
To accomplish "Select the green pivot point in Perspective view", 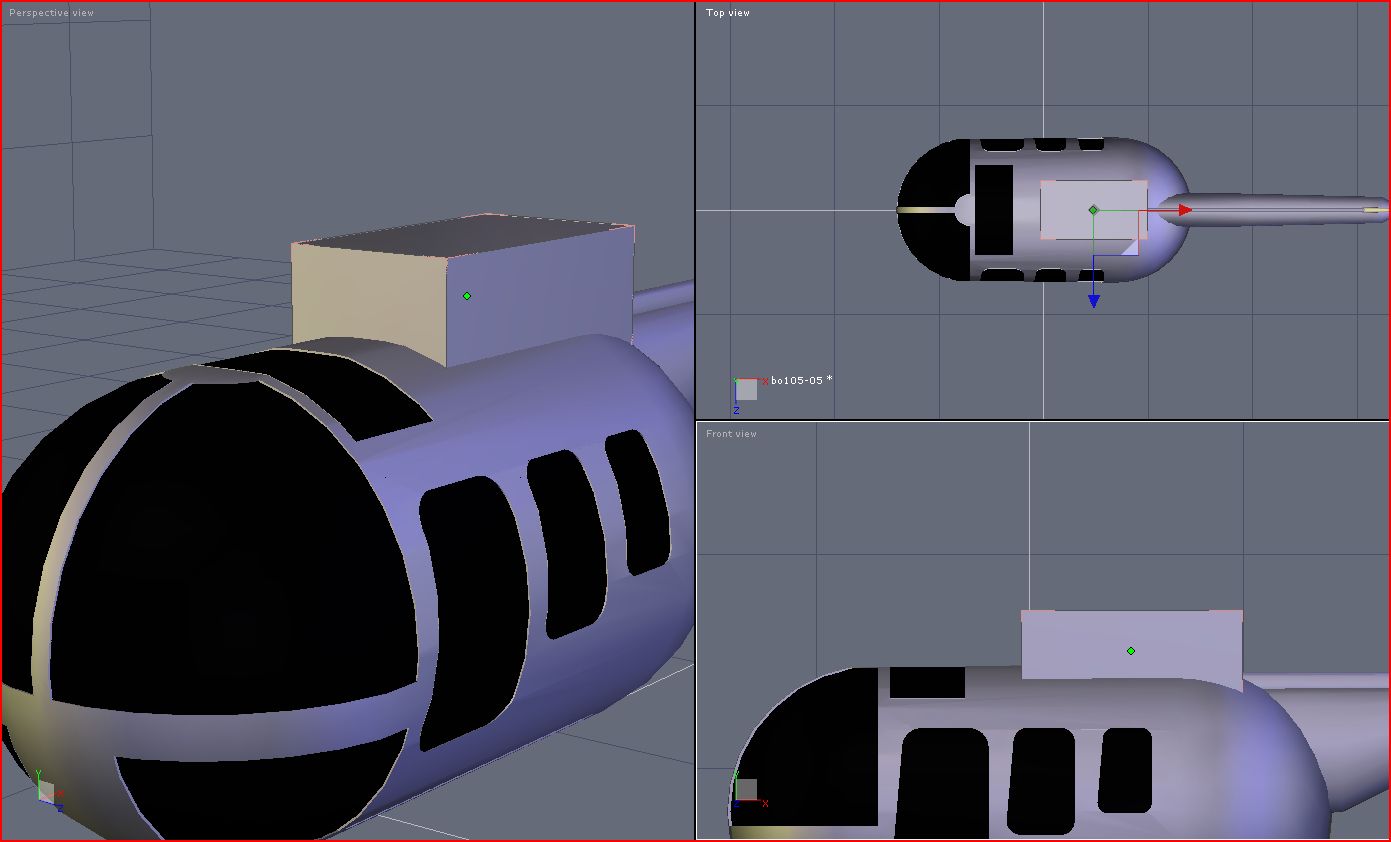I will coord(467,296).
